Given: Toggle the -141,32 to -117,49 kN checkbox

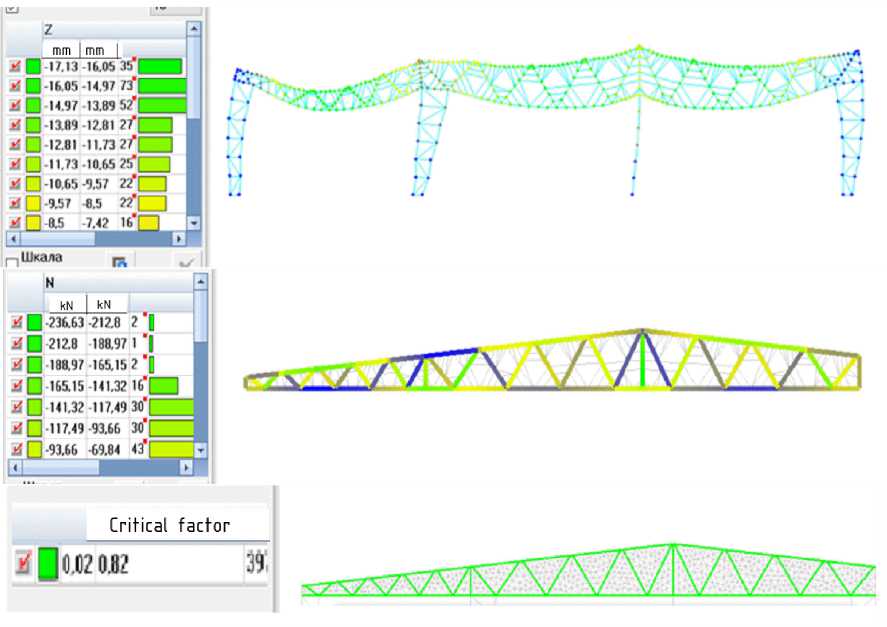Looking at the screenshot, I should 17,407.
